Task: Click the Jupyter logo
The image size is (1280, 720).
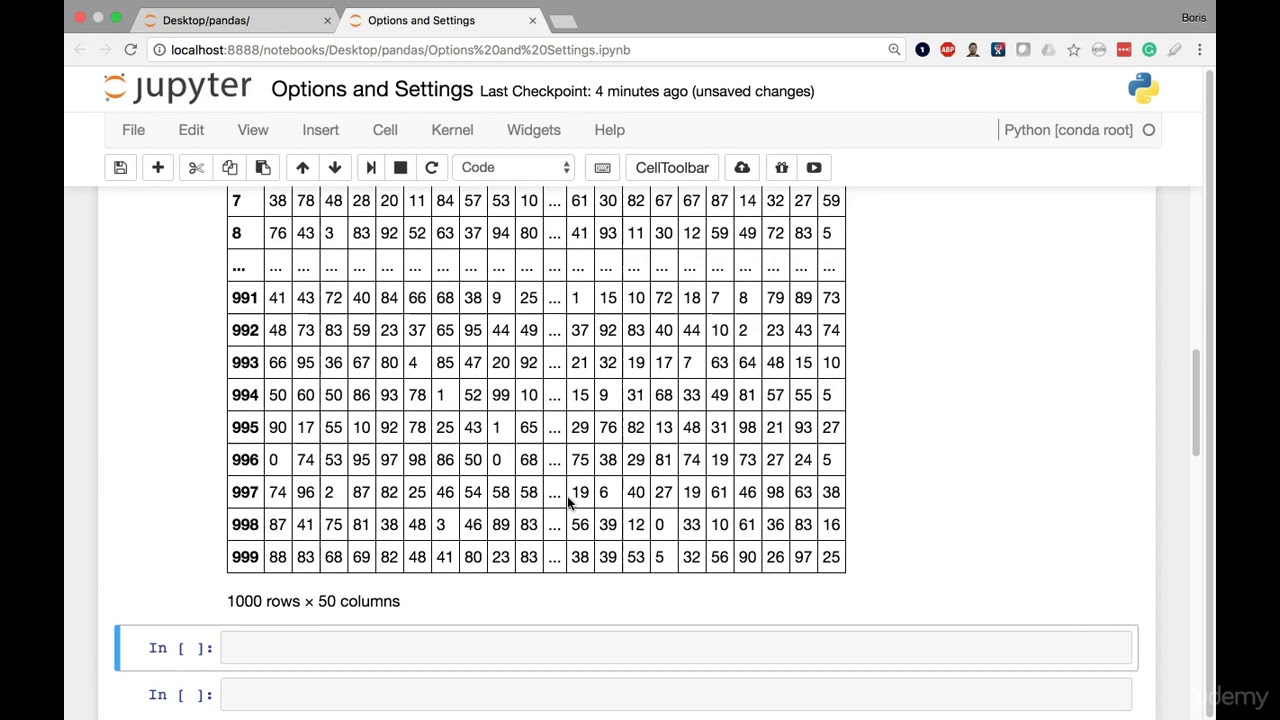Action: click(x=177, y=89)
